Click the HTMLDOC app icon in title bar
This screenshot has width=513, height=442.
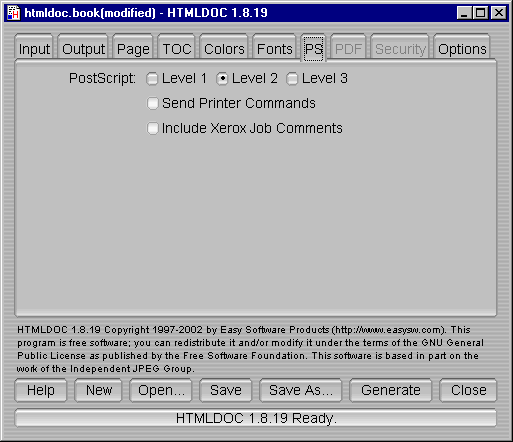[x=14, y=13]
